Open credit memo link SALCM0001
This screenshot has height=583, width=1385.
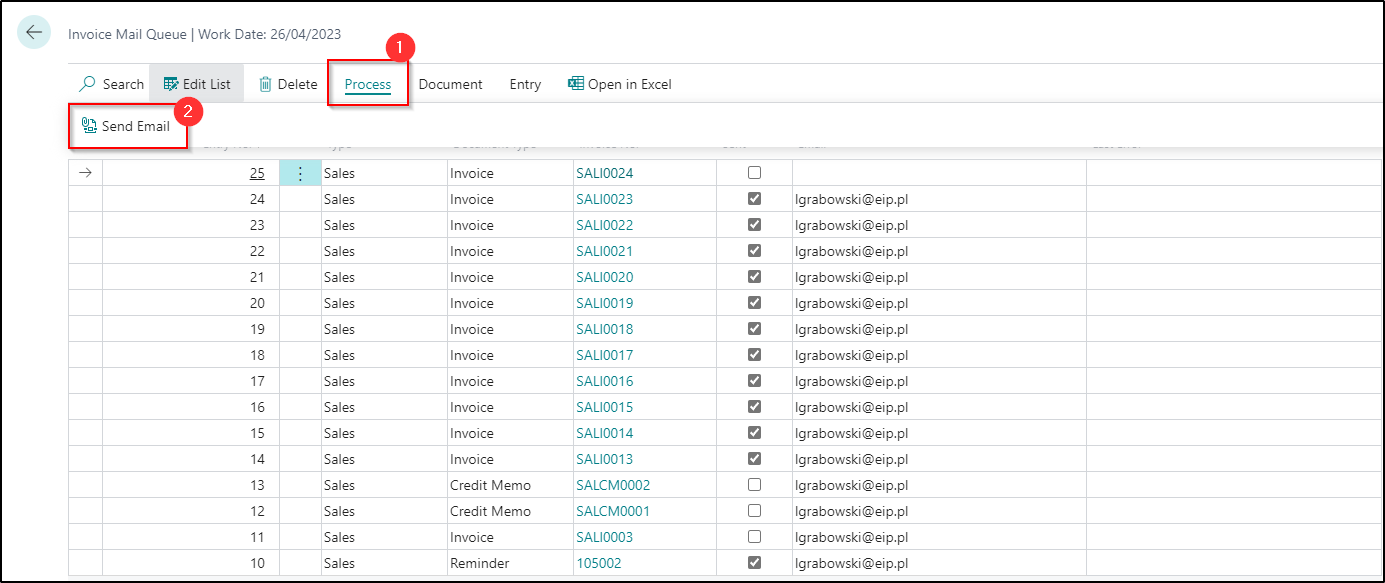coord(613,511)
